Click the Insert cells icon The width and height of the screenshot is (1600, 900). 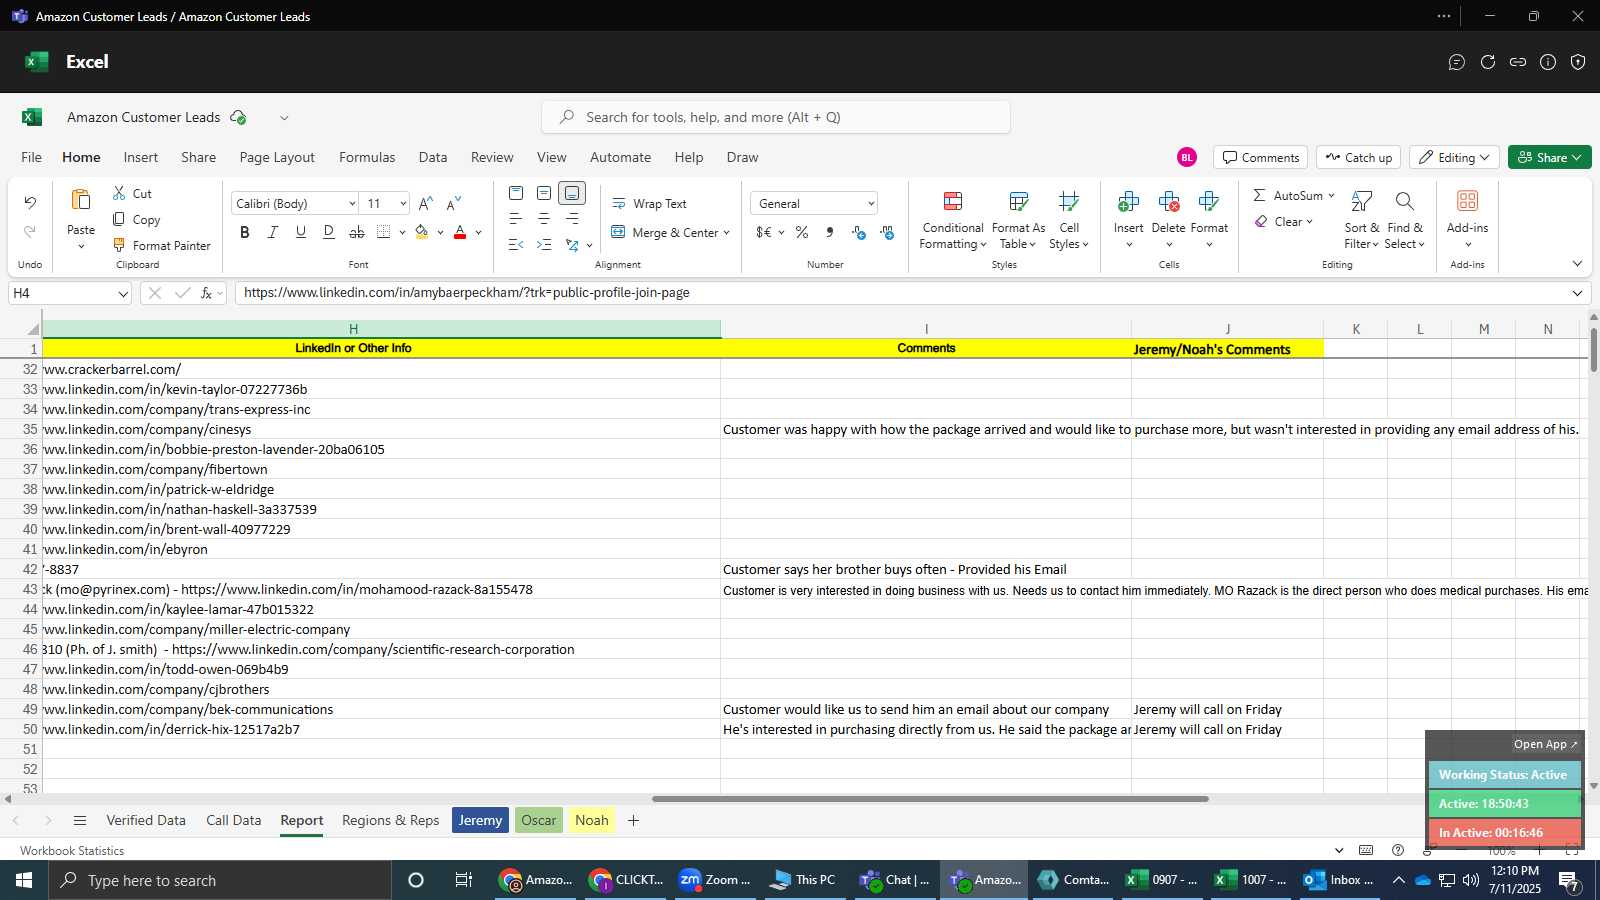pos(1129,202)
